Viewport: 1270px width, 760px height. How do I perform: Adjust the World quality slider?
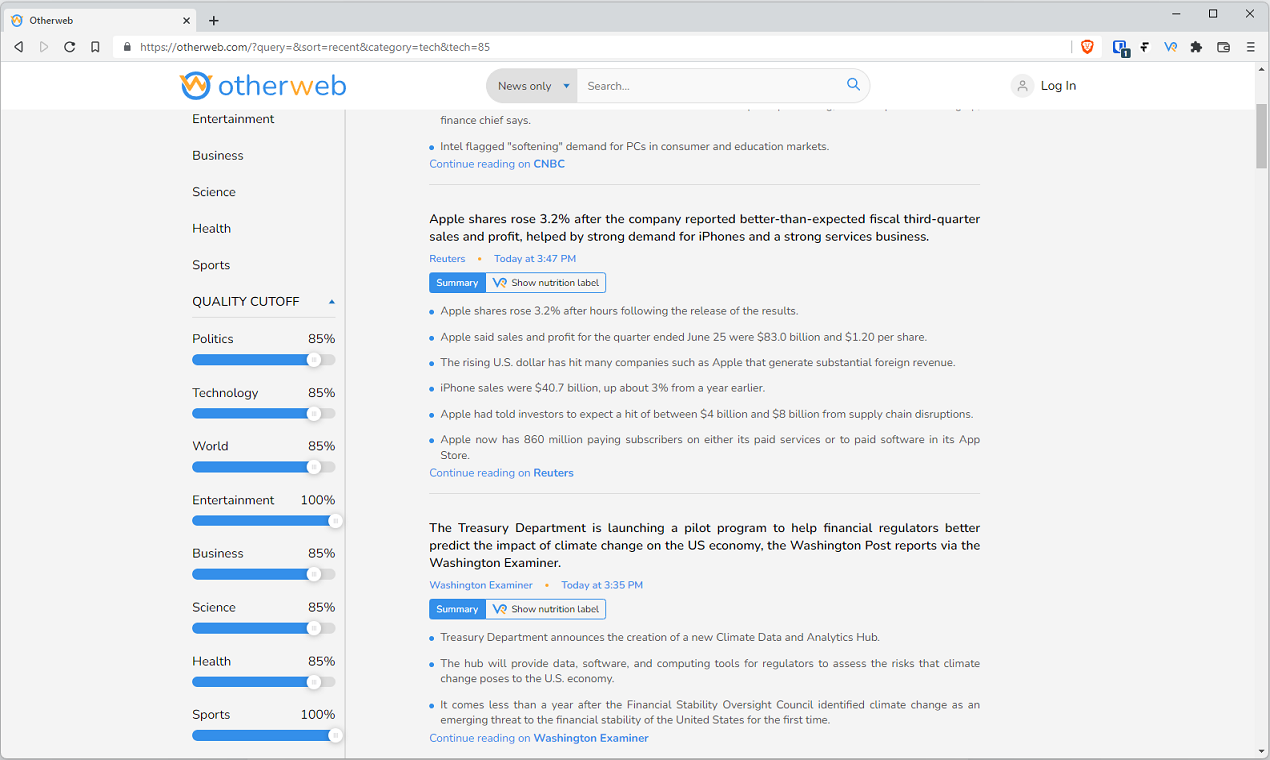pyautogui.click(x=314, y=467)
